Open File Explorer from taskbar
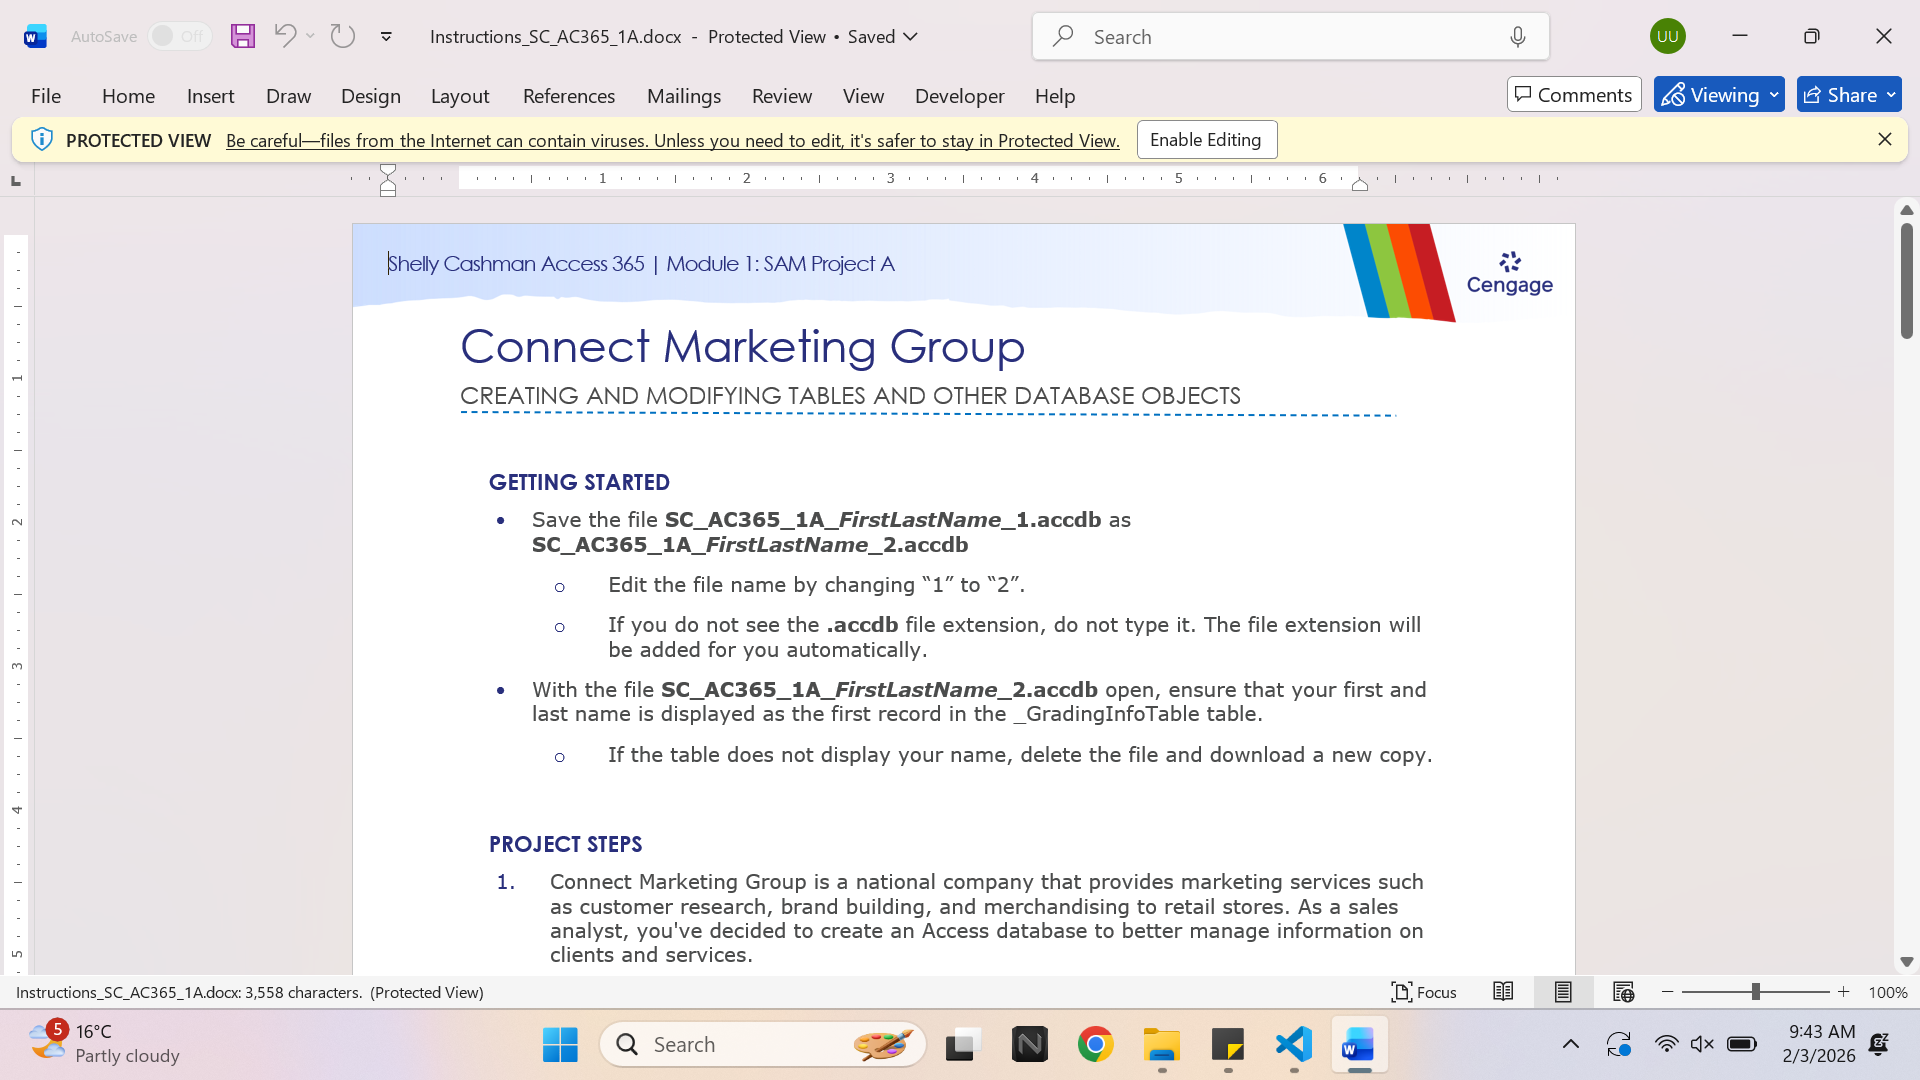 click(1162, 1045)
